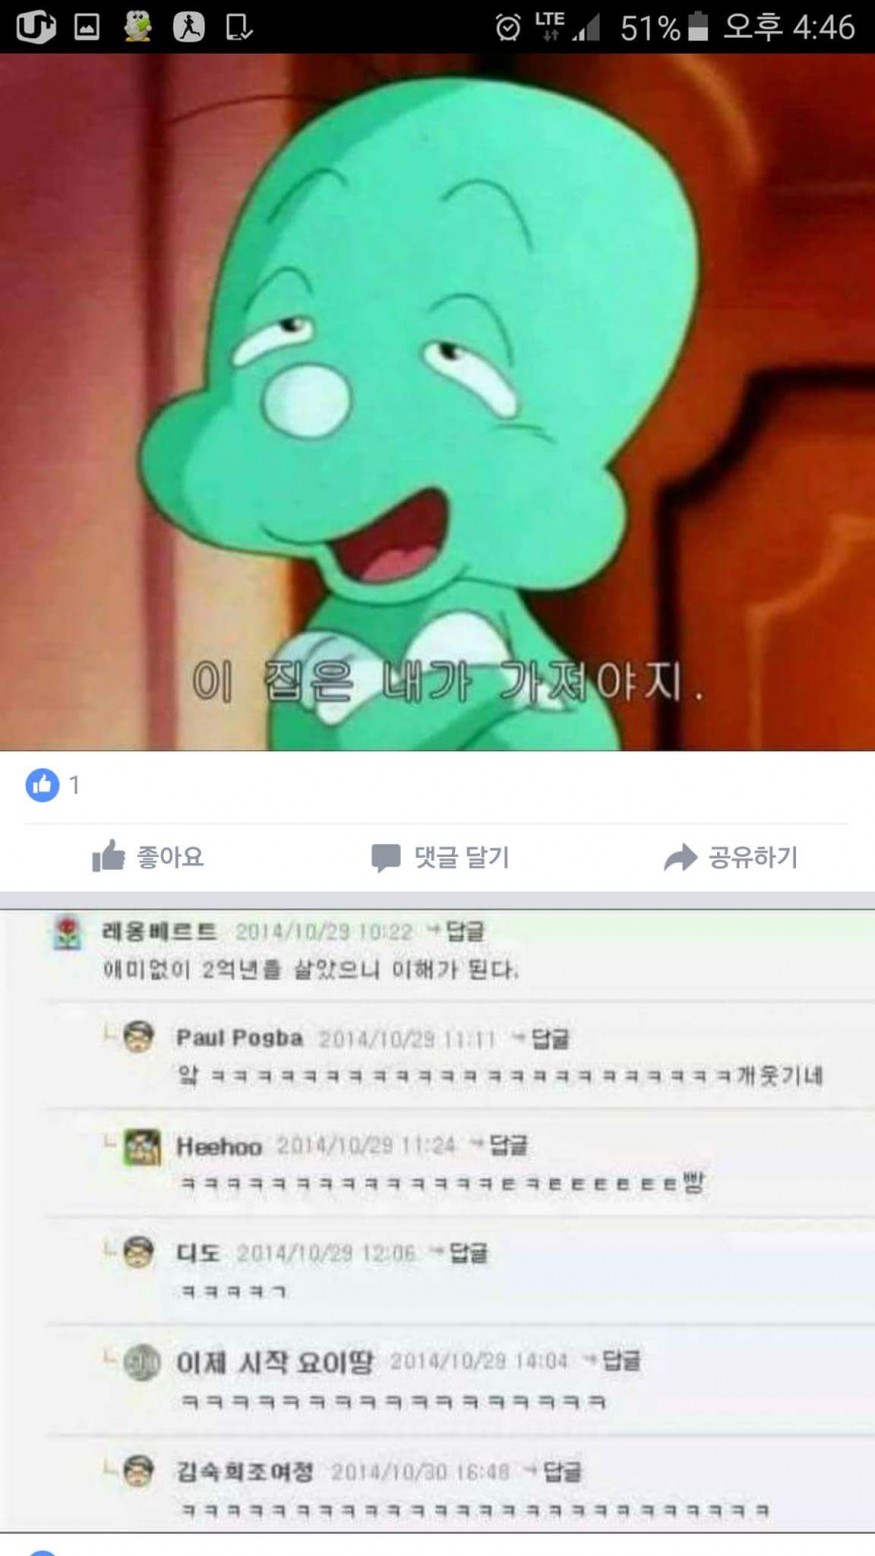The height and width of the screenshot is (1556, 875).
Task: Share post using 공유하기 arrow
Action: (731, 857)
